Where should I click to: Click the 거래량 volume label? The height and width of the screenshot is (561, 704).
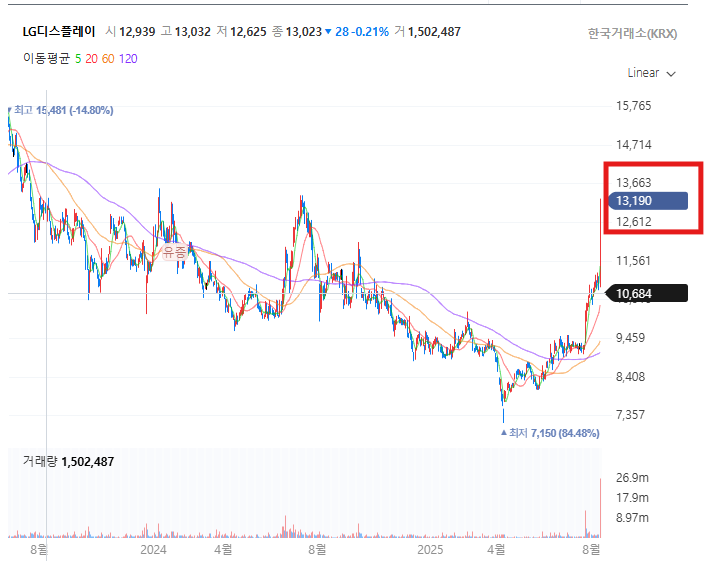[40, 461]
